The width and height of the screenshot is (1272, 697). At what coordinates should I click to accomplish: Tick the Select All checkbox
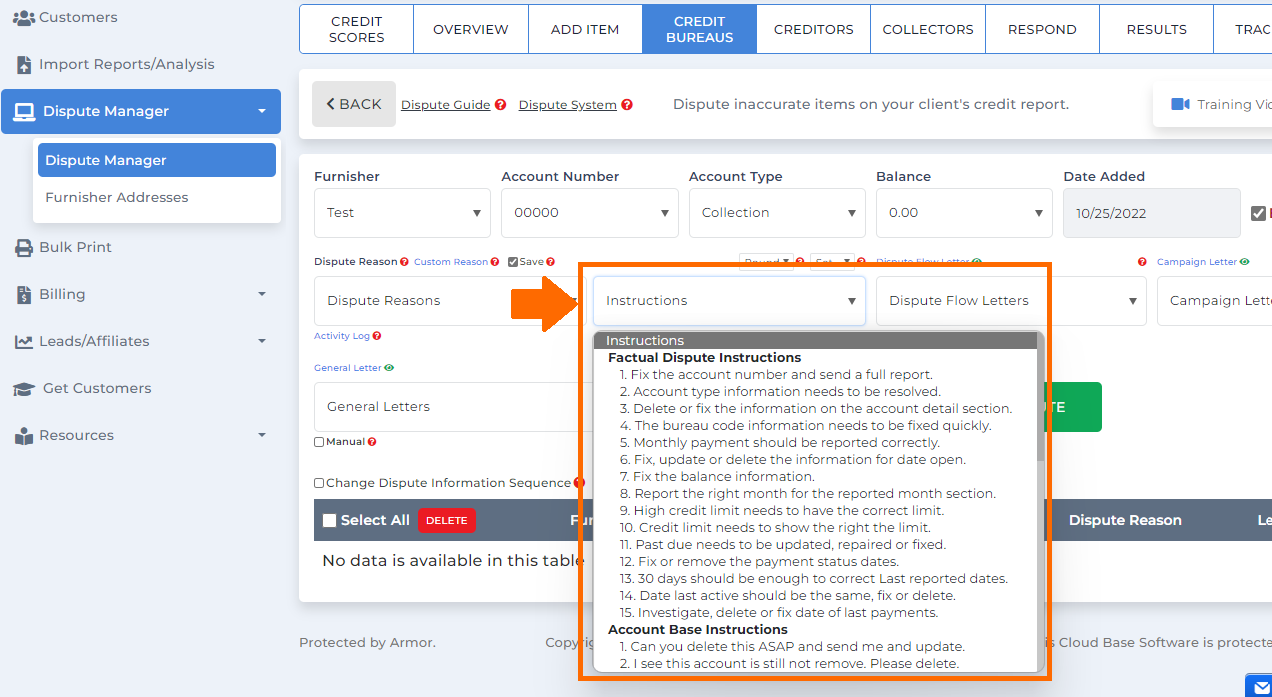329,520
